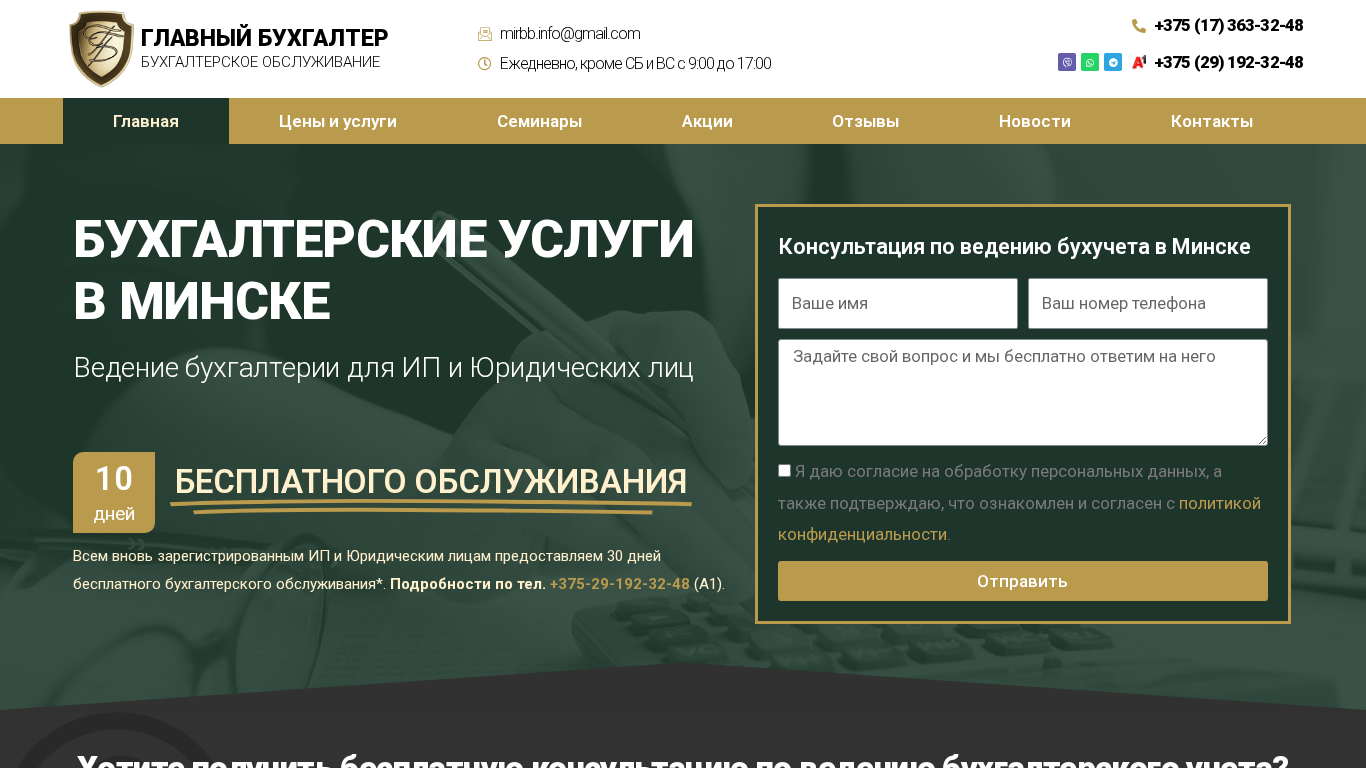
Task: Open the Viber messenger icon
Action: point(1067,62)
